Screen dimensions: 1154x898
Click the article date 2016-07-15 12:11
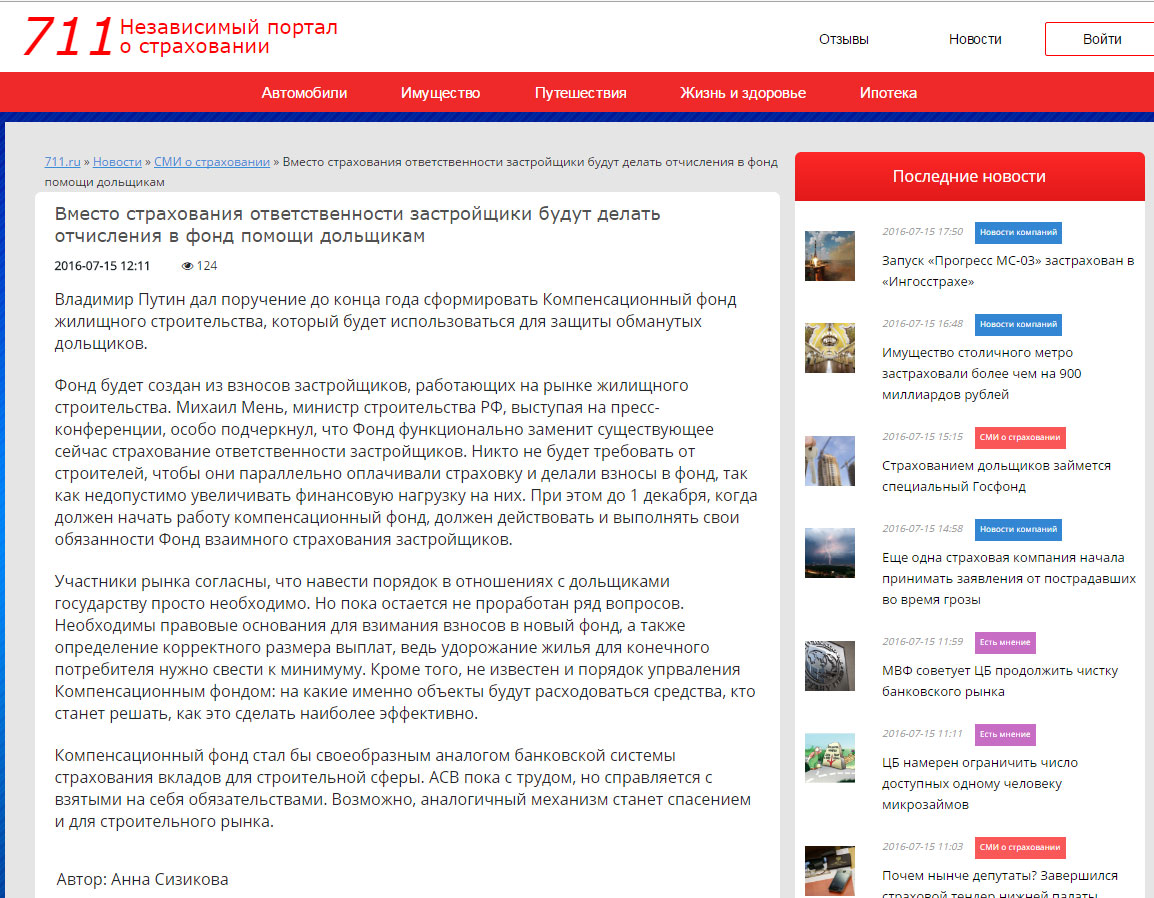[102, 266]
